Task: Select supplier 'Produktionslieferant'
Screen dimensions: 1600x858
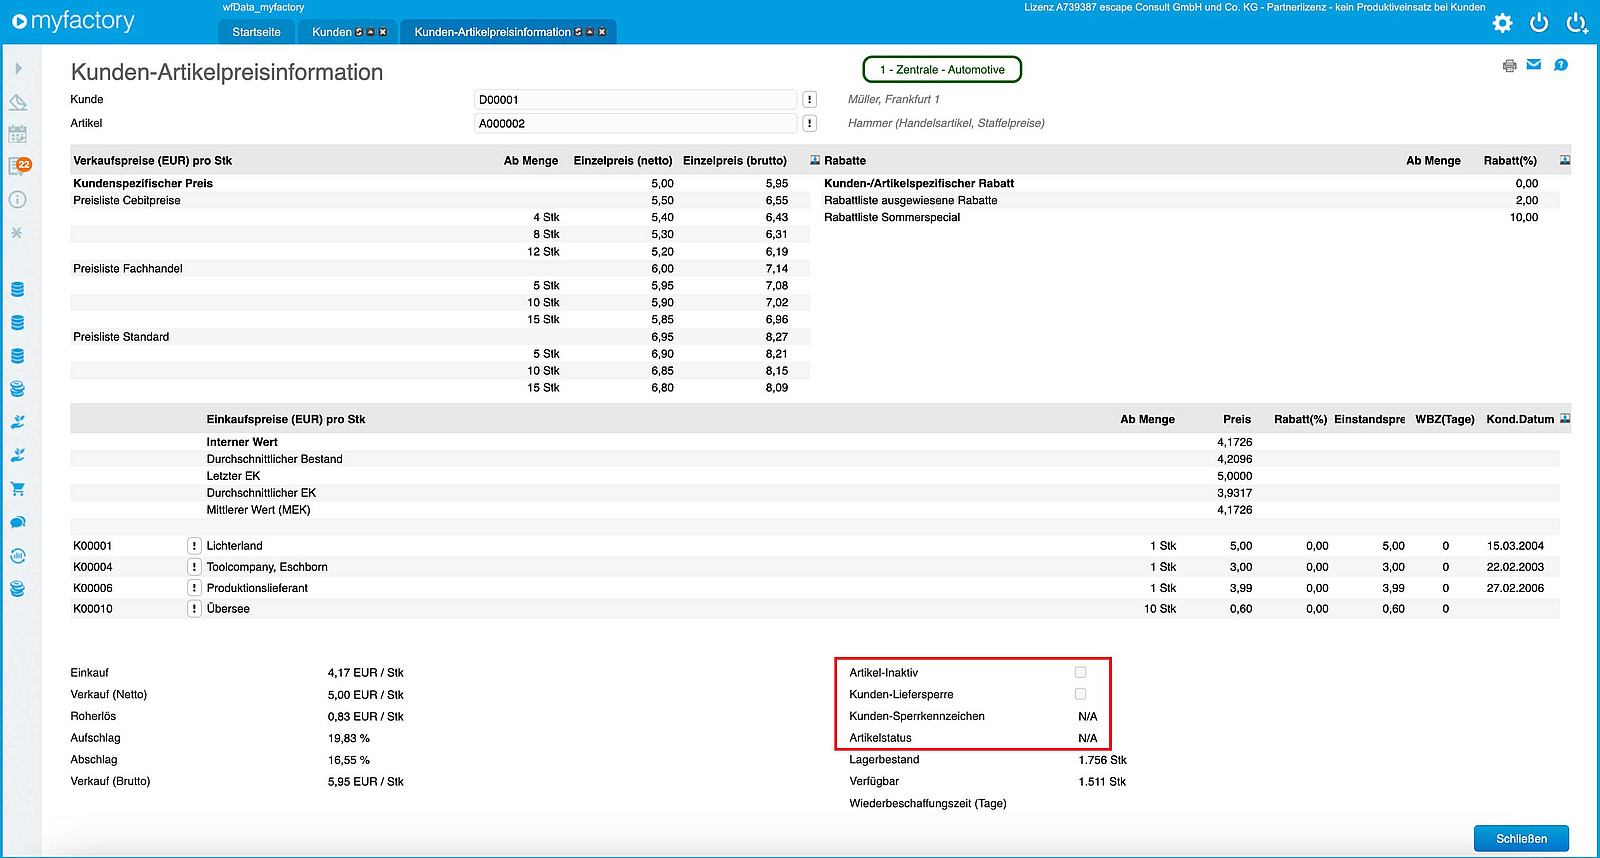Action: 257,588
